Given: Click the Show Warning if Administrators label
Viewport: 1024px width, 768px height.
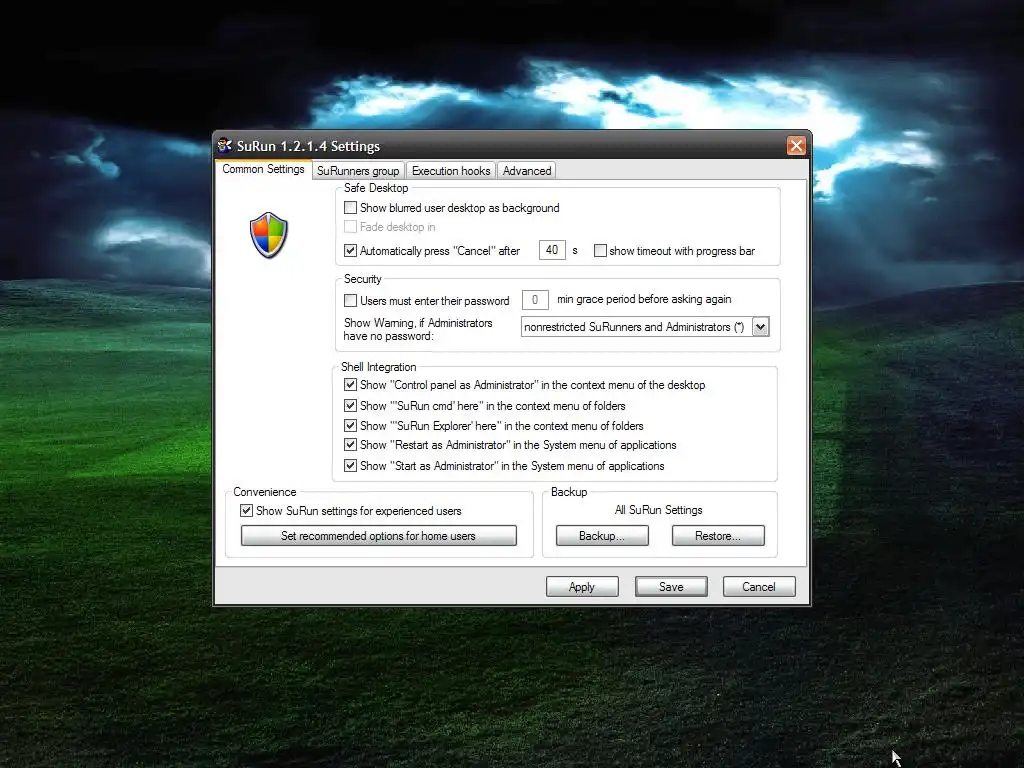Looking at the screenshot, I should (x=418, y=329).
